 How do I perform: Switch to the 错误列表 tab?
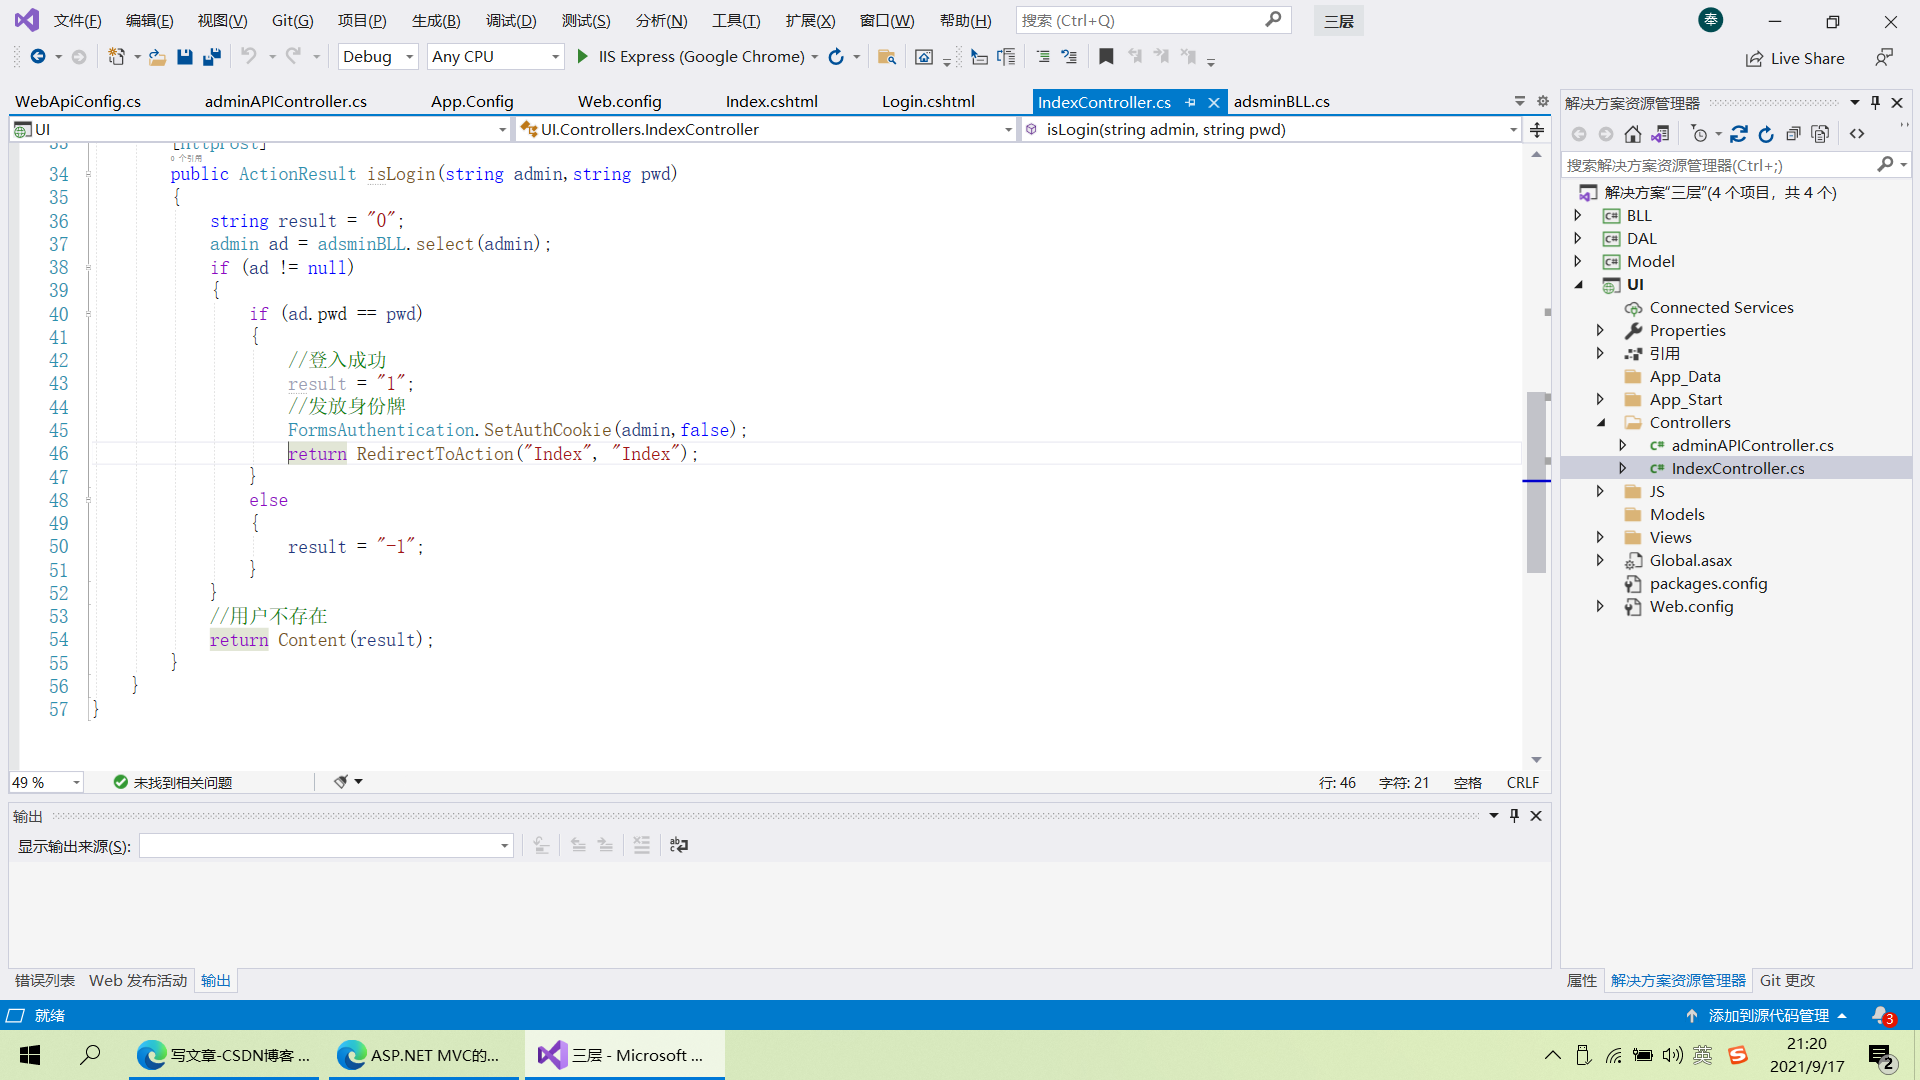[x=45, y=981]
